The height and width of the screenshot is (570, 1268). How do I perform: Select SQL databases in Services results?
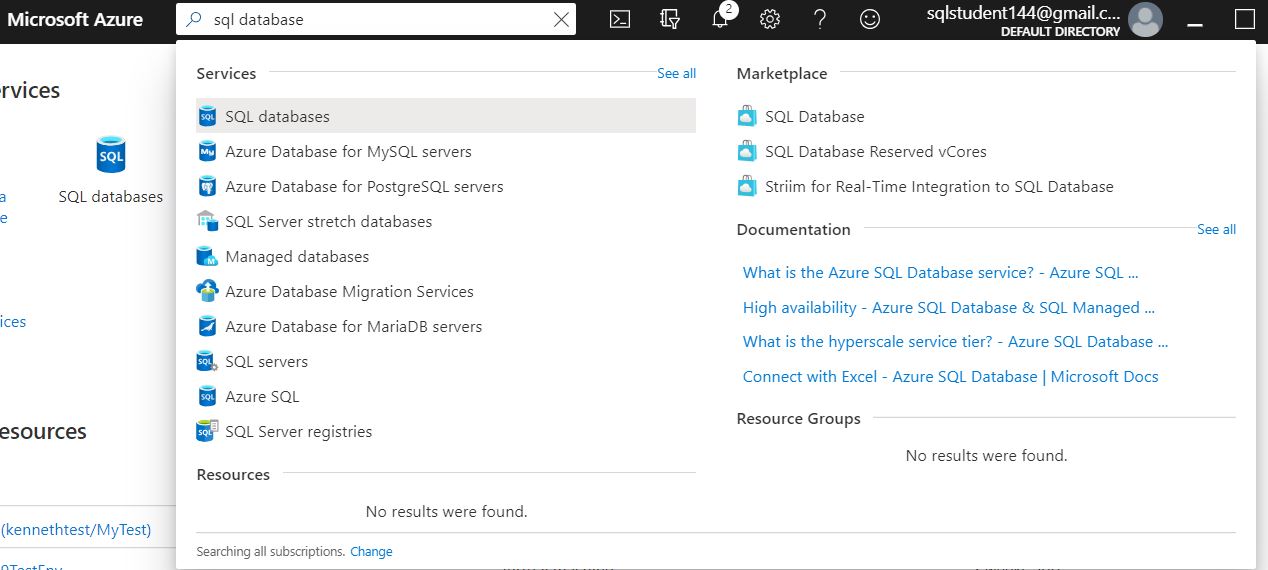pyautogui.click(x=277, y=116)
